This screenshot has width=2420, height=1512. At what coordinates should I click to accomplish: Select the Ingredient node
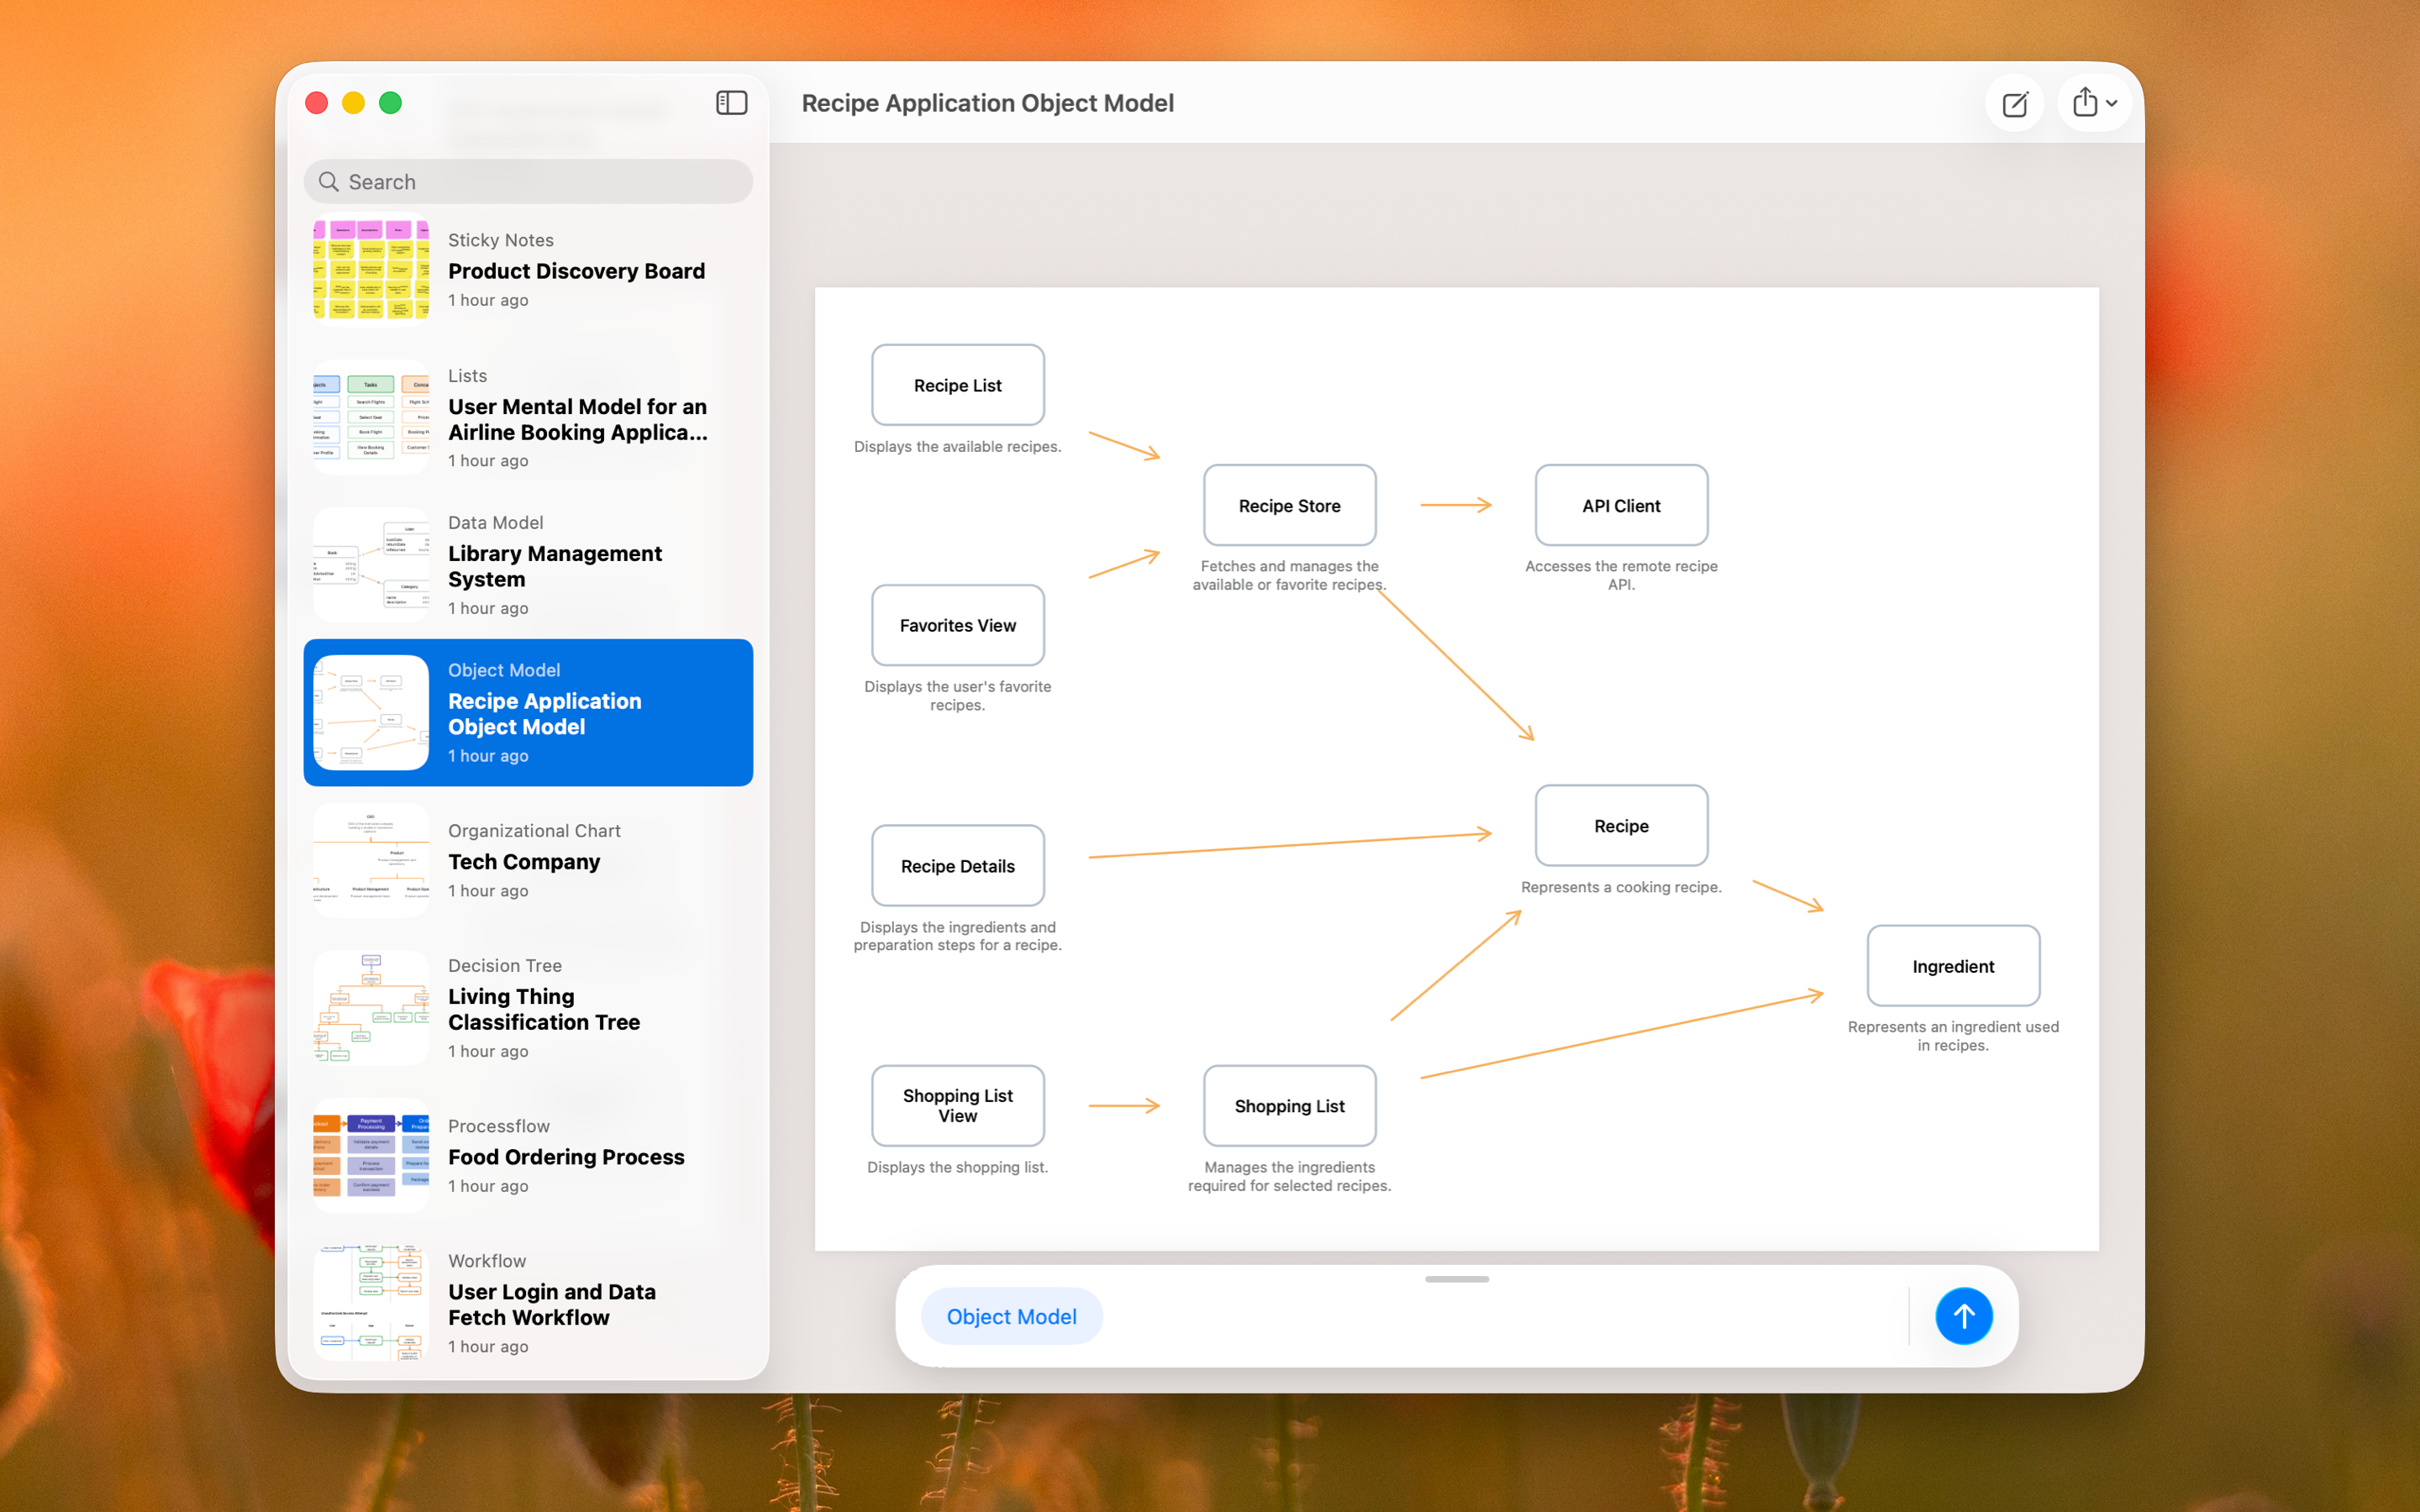coord(1953,966)
